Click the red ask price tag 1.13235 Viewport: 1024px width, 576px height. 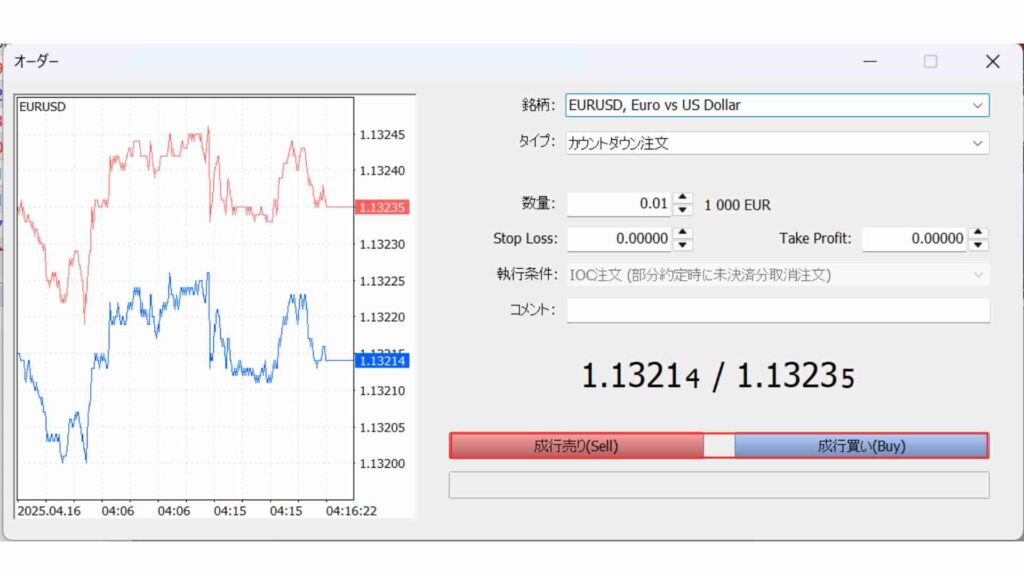coord(383,207)
